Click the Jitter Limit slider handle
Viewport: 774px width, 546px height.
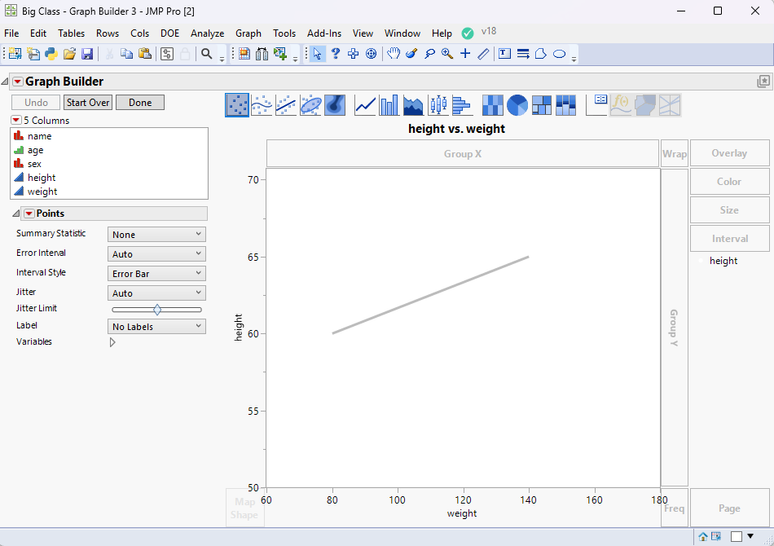click(157, 310)
